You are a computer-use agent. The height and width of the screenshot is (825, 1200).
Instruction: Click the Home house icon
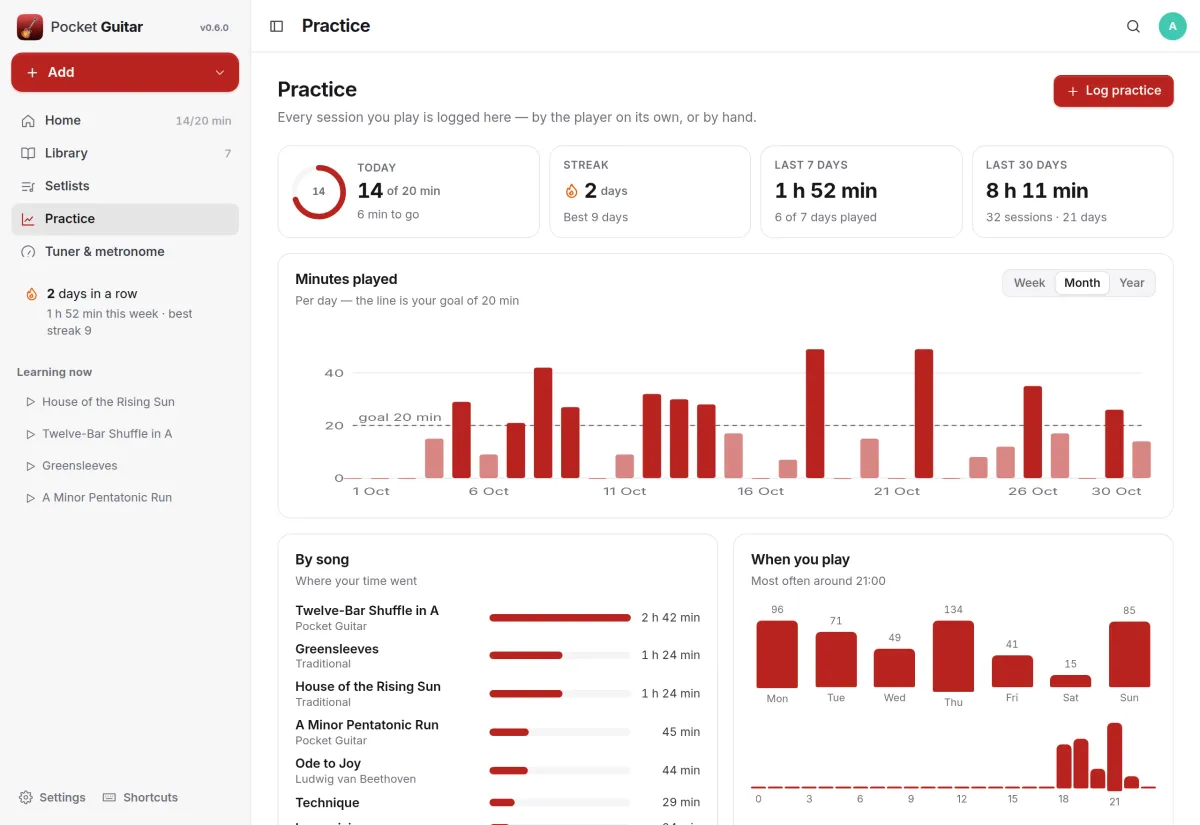(28, 120)
